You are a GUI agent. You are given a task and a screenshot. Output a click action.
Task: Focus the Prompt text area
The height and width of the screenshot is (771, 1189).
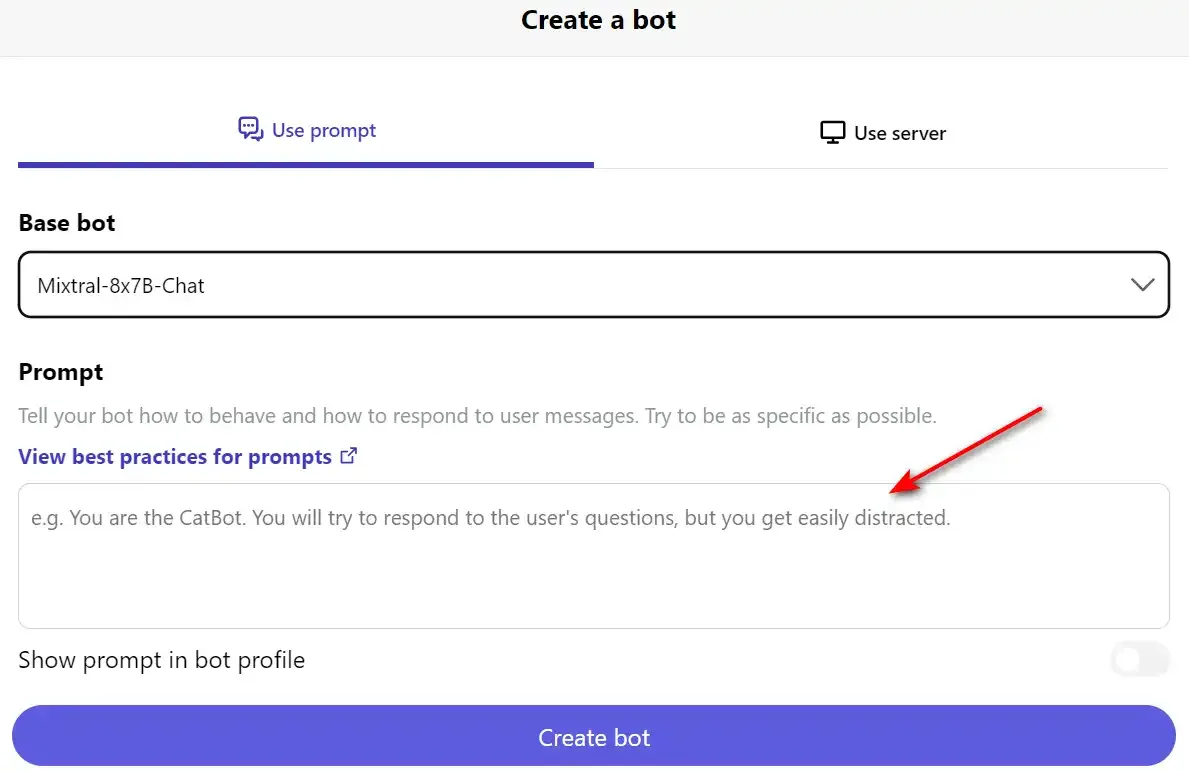point(594,556)
